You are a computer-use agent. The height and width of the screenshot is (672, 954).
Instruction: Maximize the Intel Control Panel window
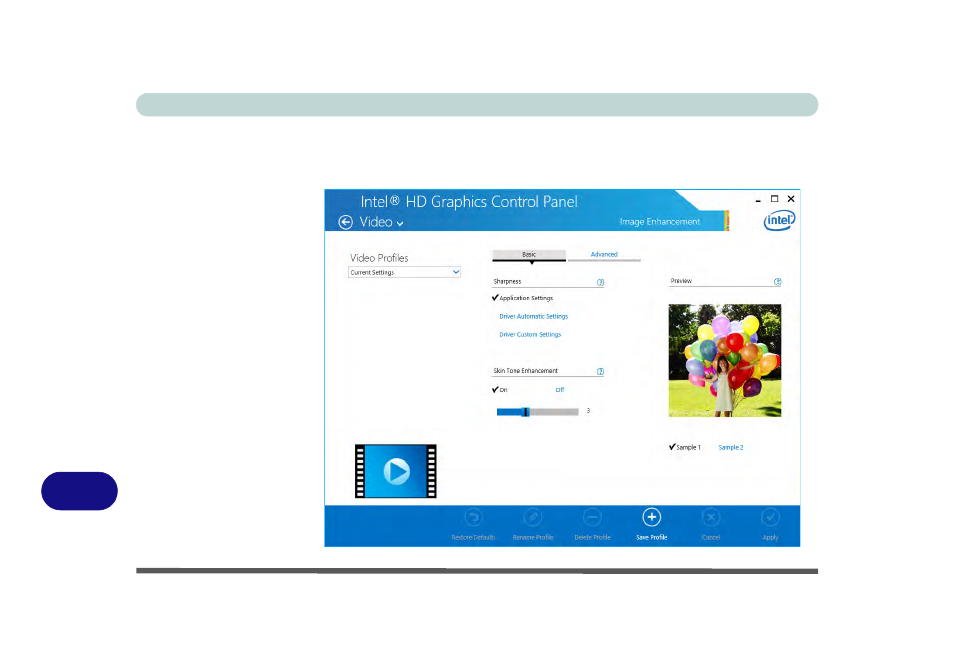(775, 199)
